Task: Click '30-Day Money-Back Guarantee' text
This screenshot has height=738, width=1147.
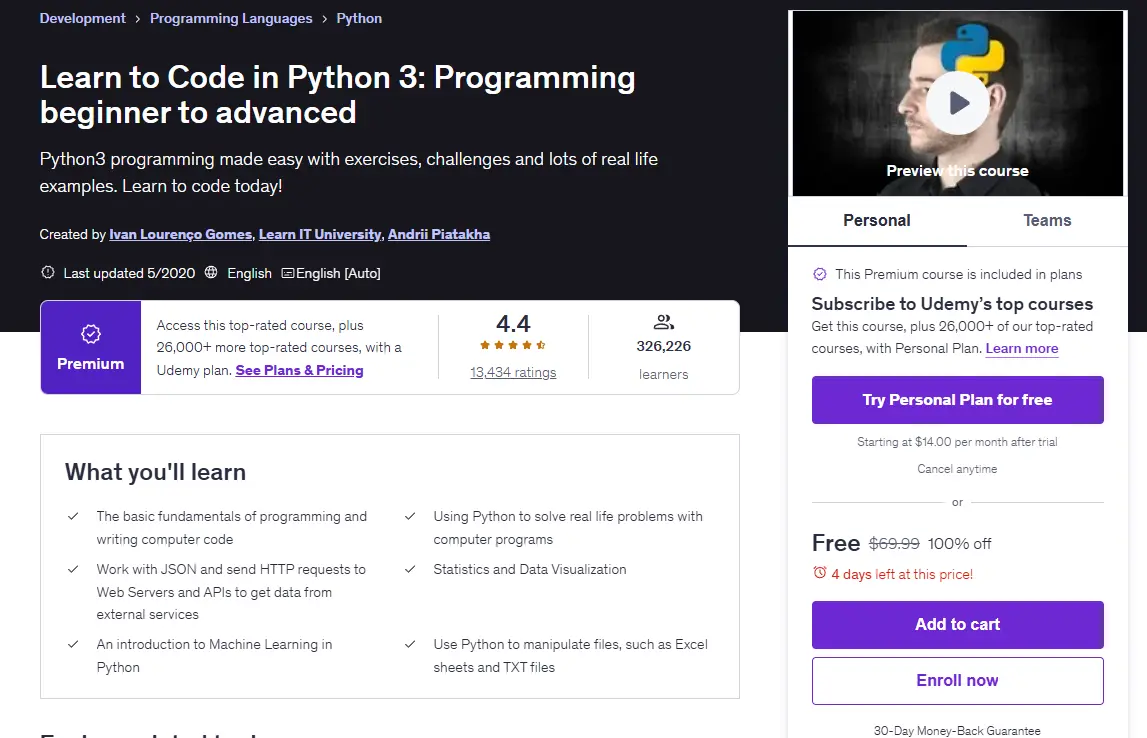Action: tap(957, 730)
